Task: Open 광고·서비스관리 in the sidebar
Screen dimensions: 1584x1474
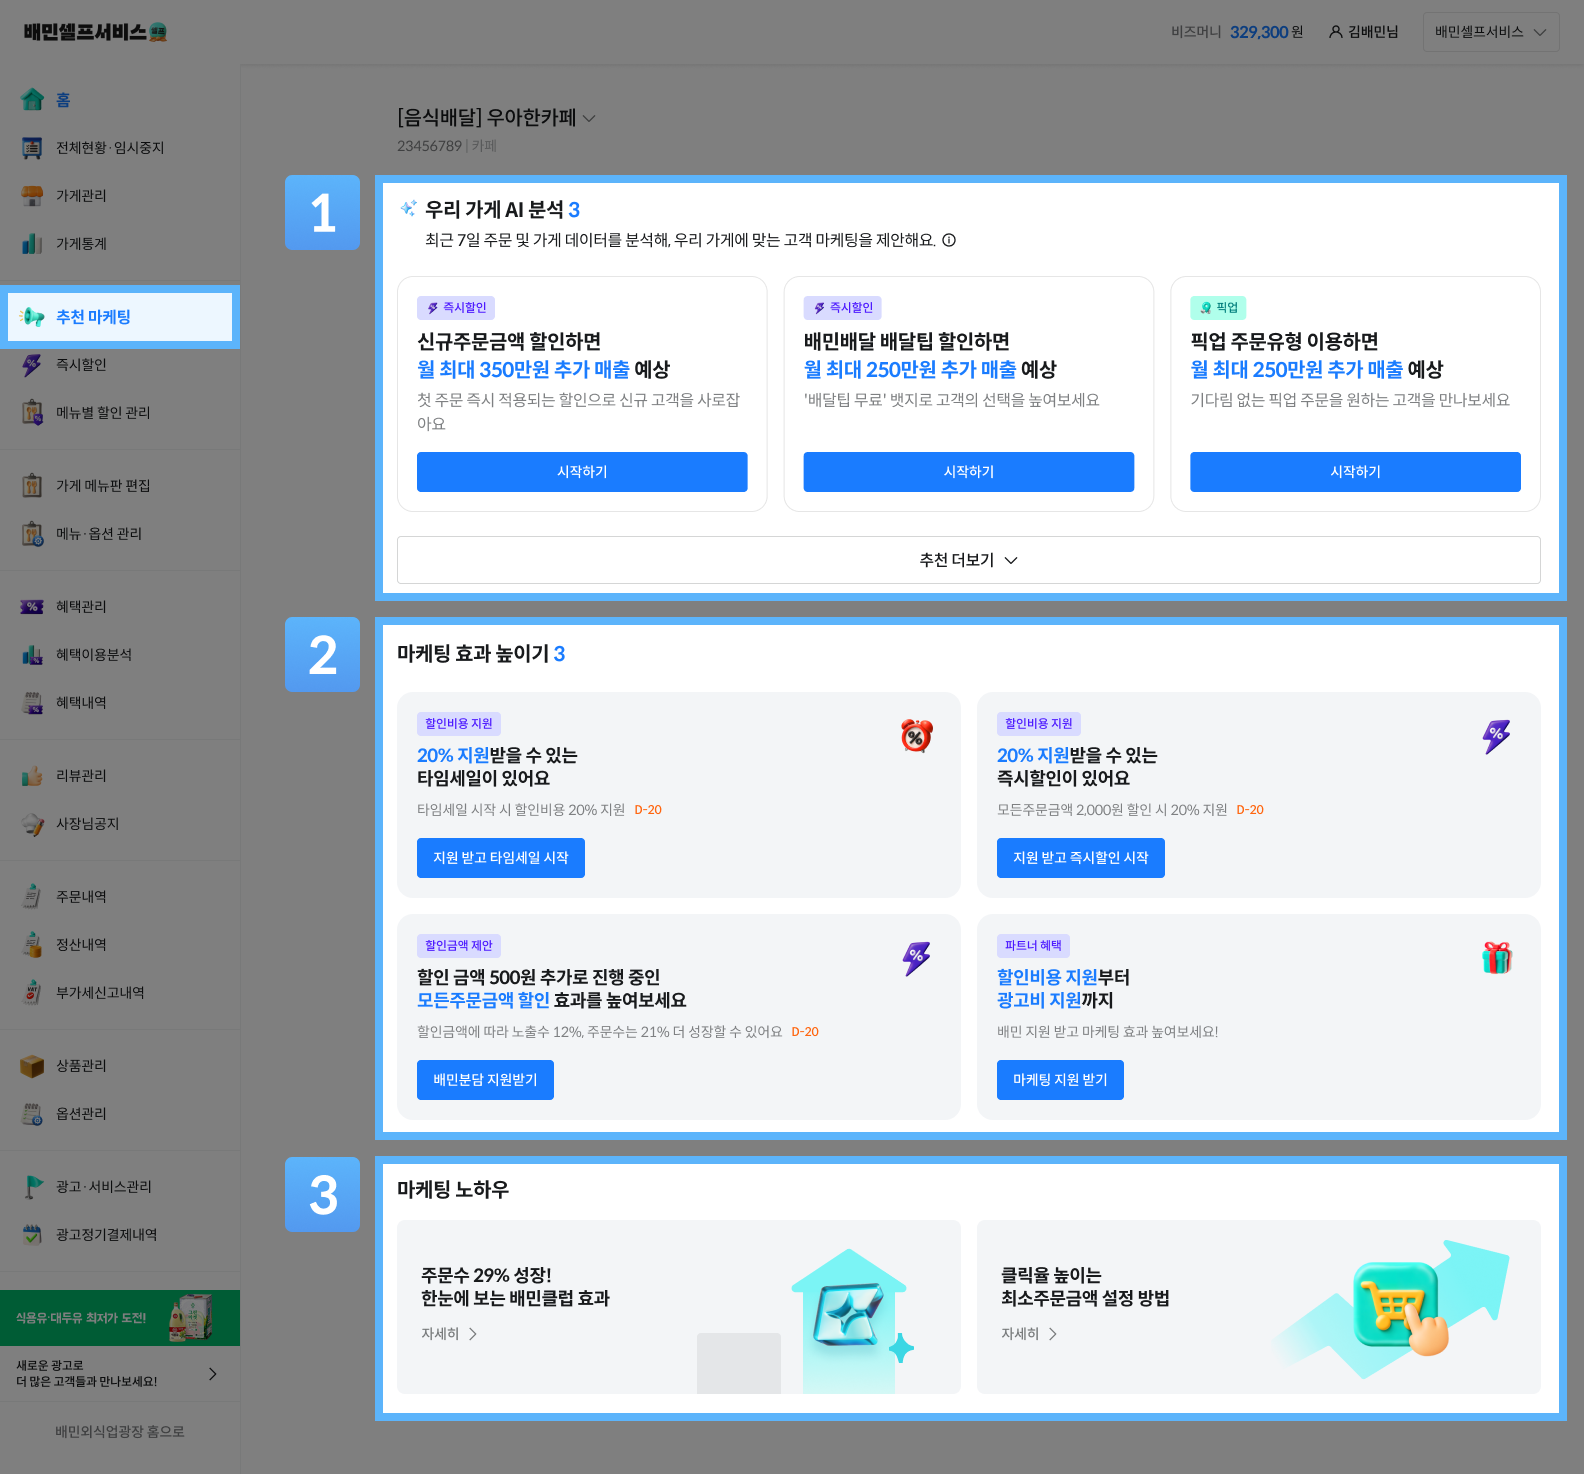Action: 120,1187
